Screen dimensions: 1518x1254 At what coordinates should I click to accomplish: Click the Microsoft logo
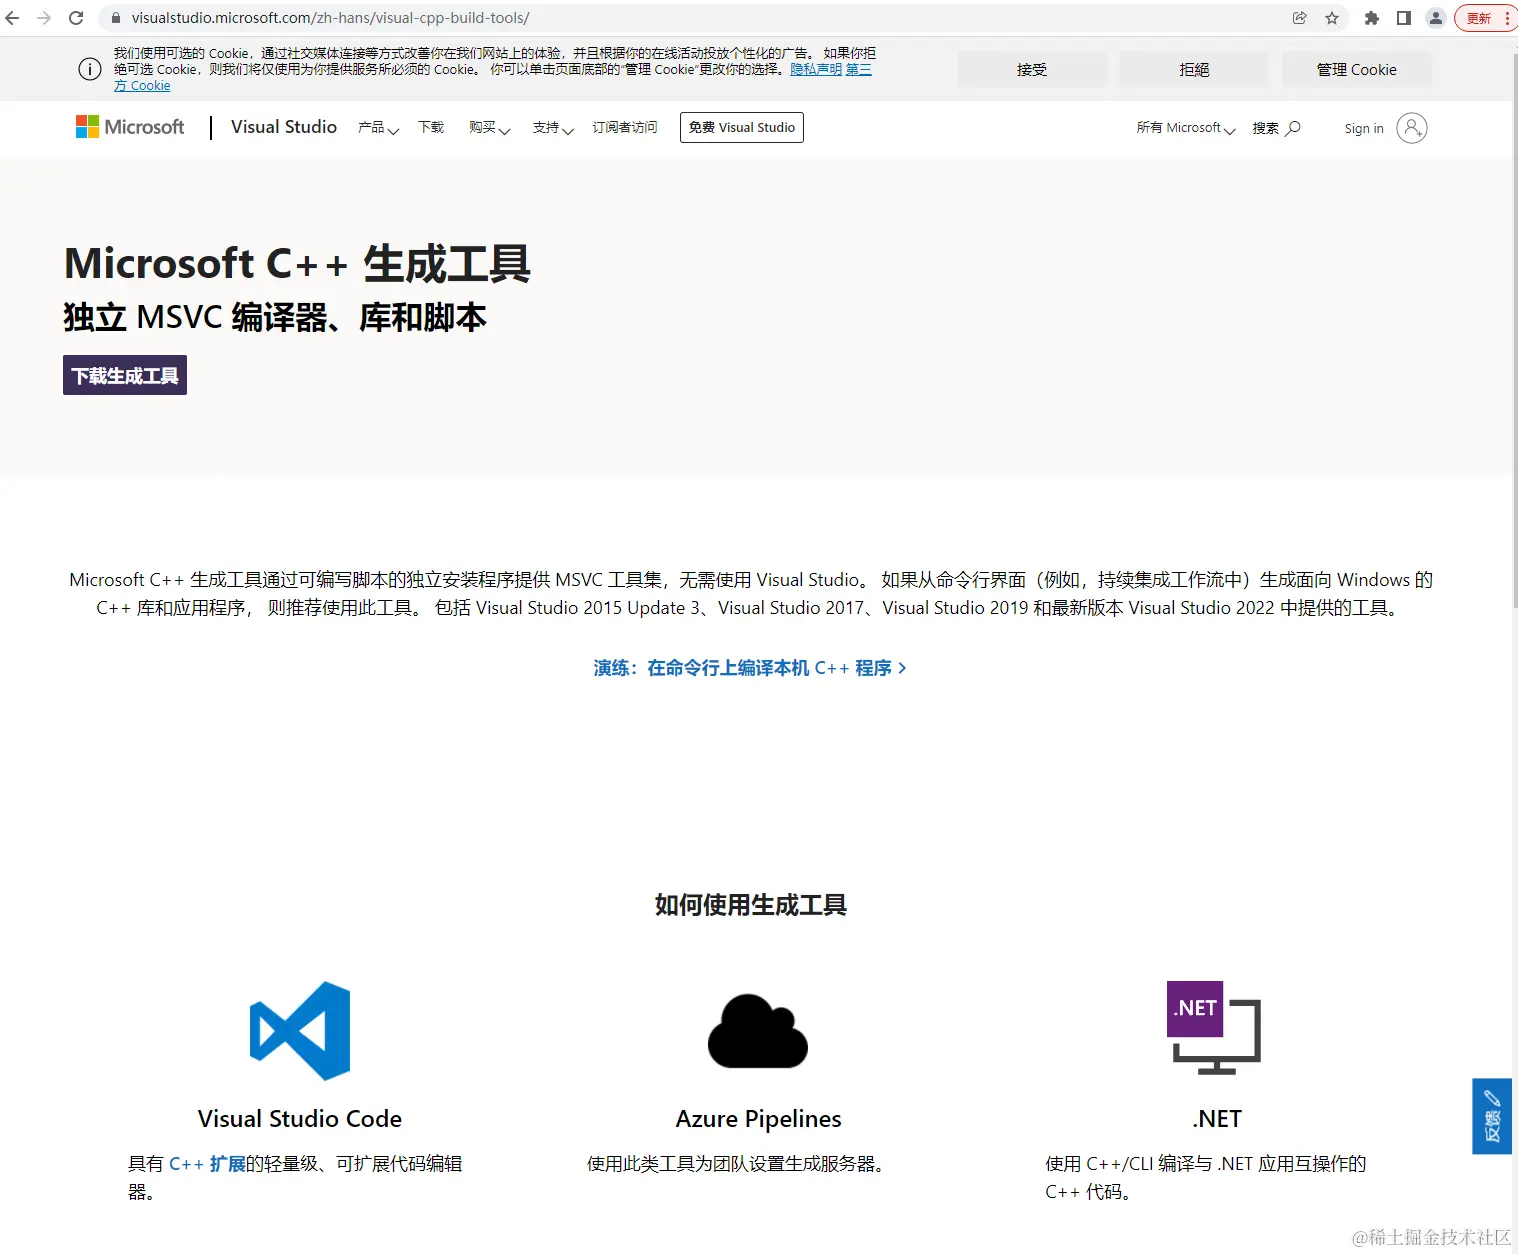point(130,127)
